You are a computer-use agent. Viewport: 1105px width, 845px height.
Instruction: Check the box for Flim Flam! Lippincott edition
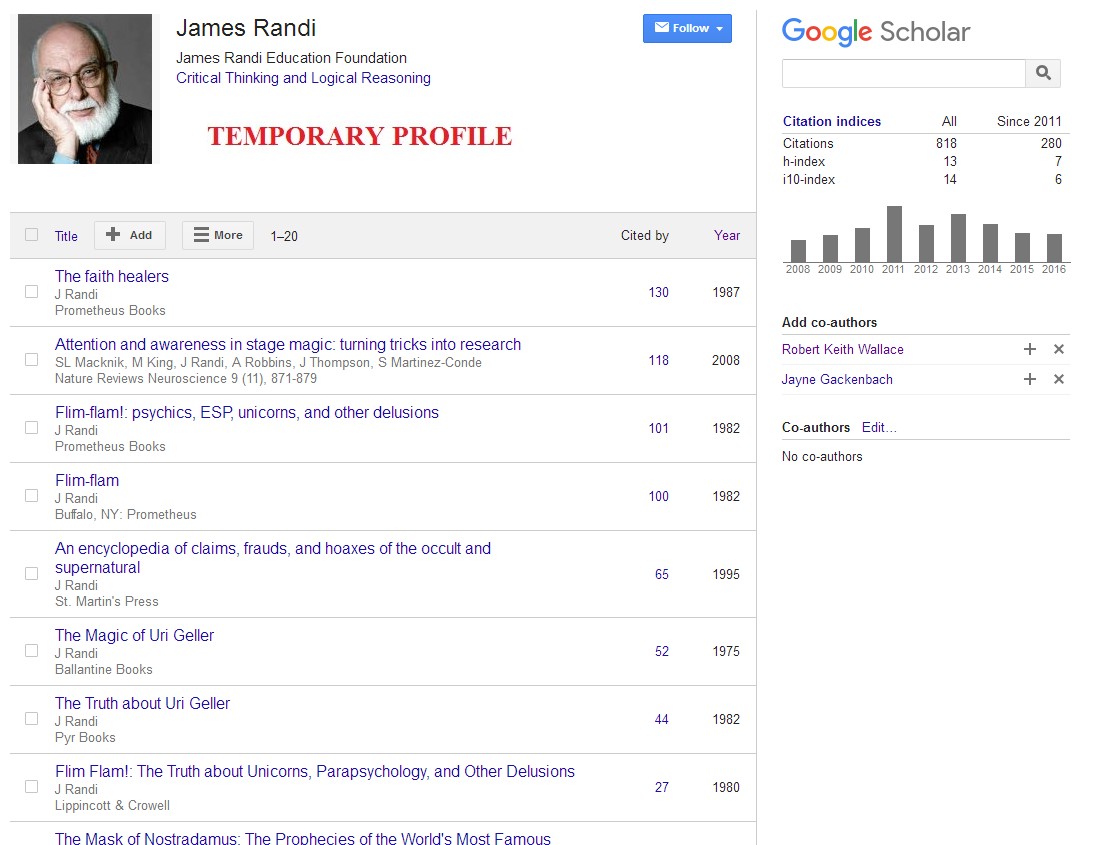point(32,787)
